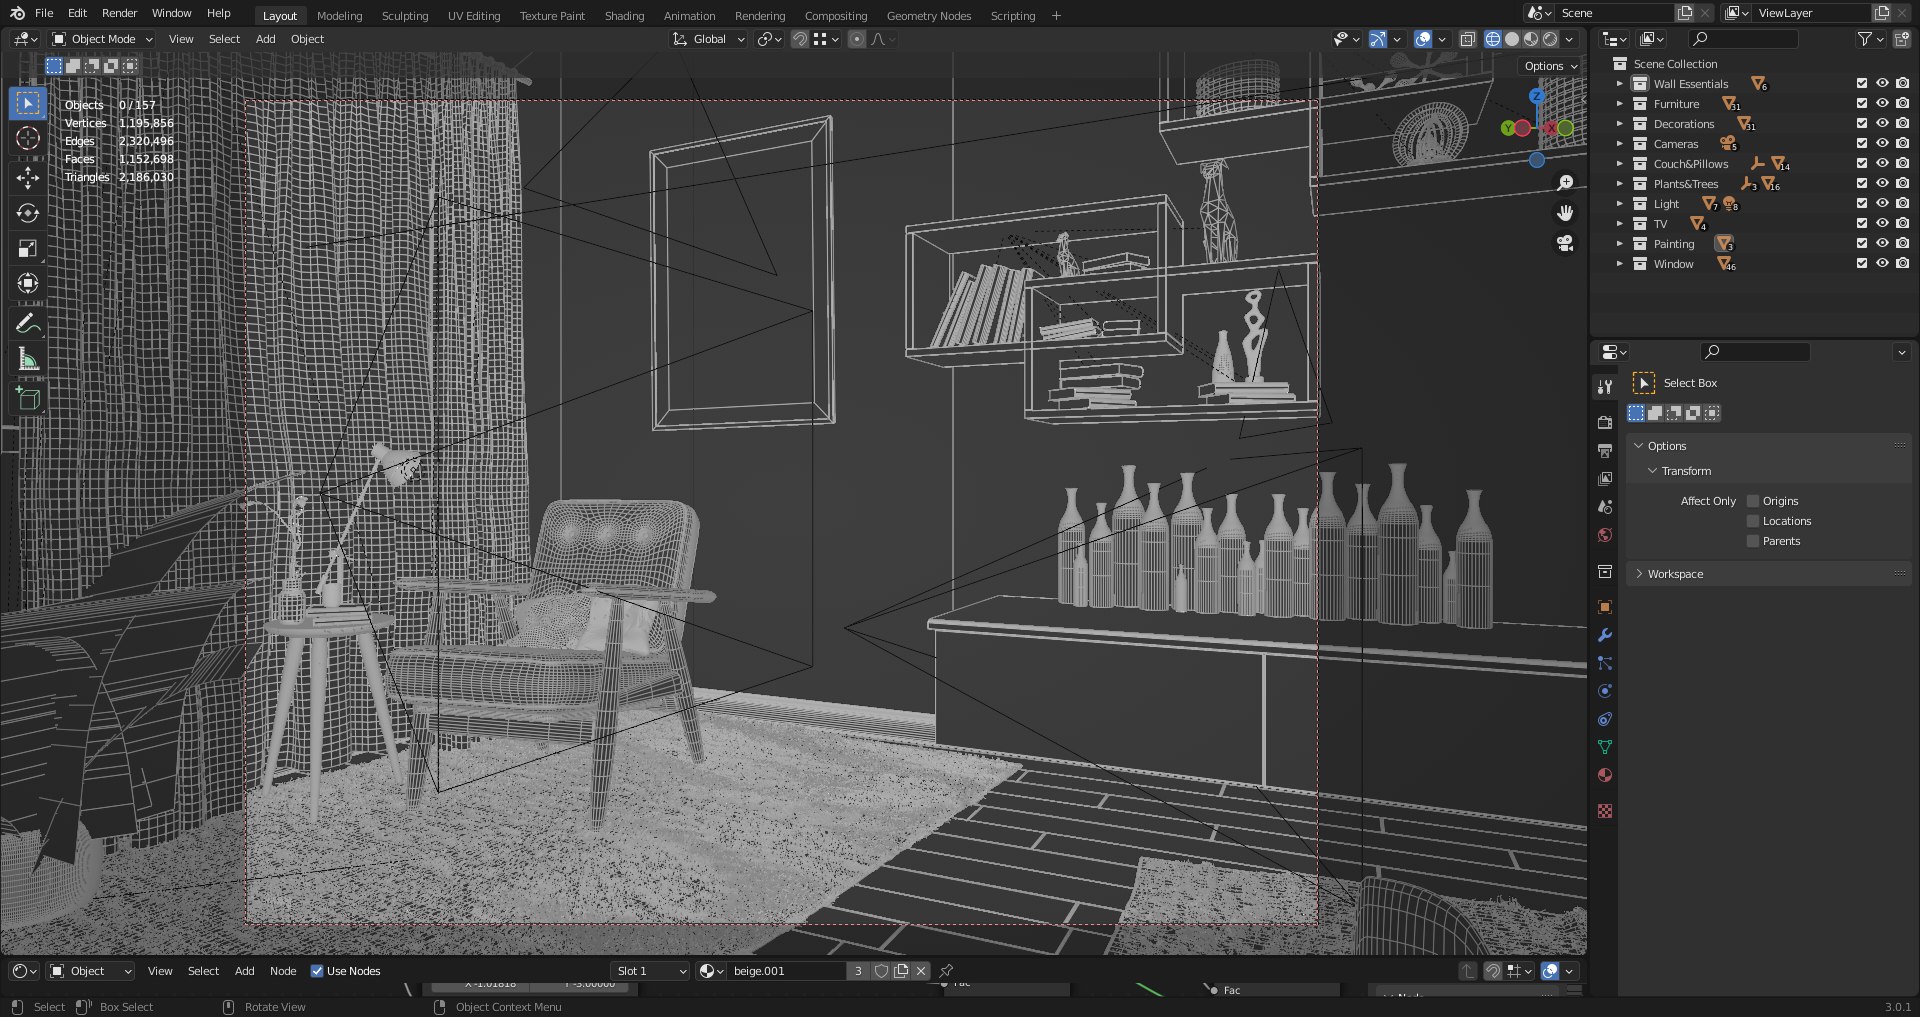The image size is (1920, 1017).
Task: Click the material user count 3 button
Action: click(x=858, y=971)
